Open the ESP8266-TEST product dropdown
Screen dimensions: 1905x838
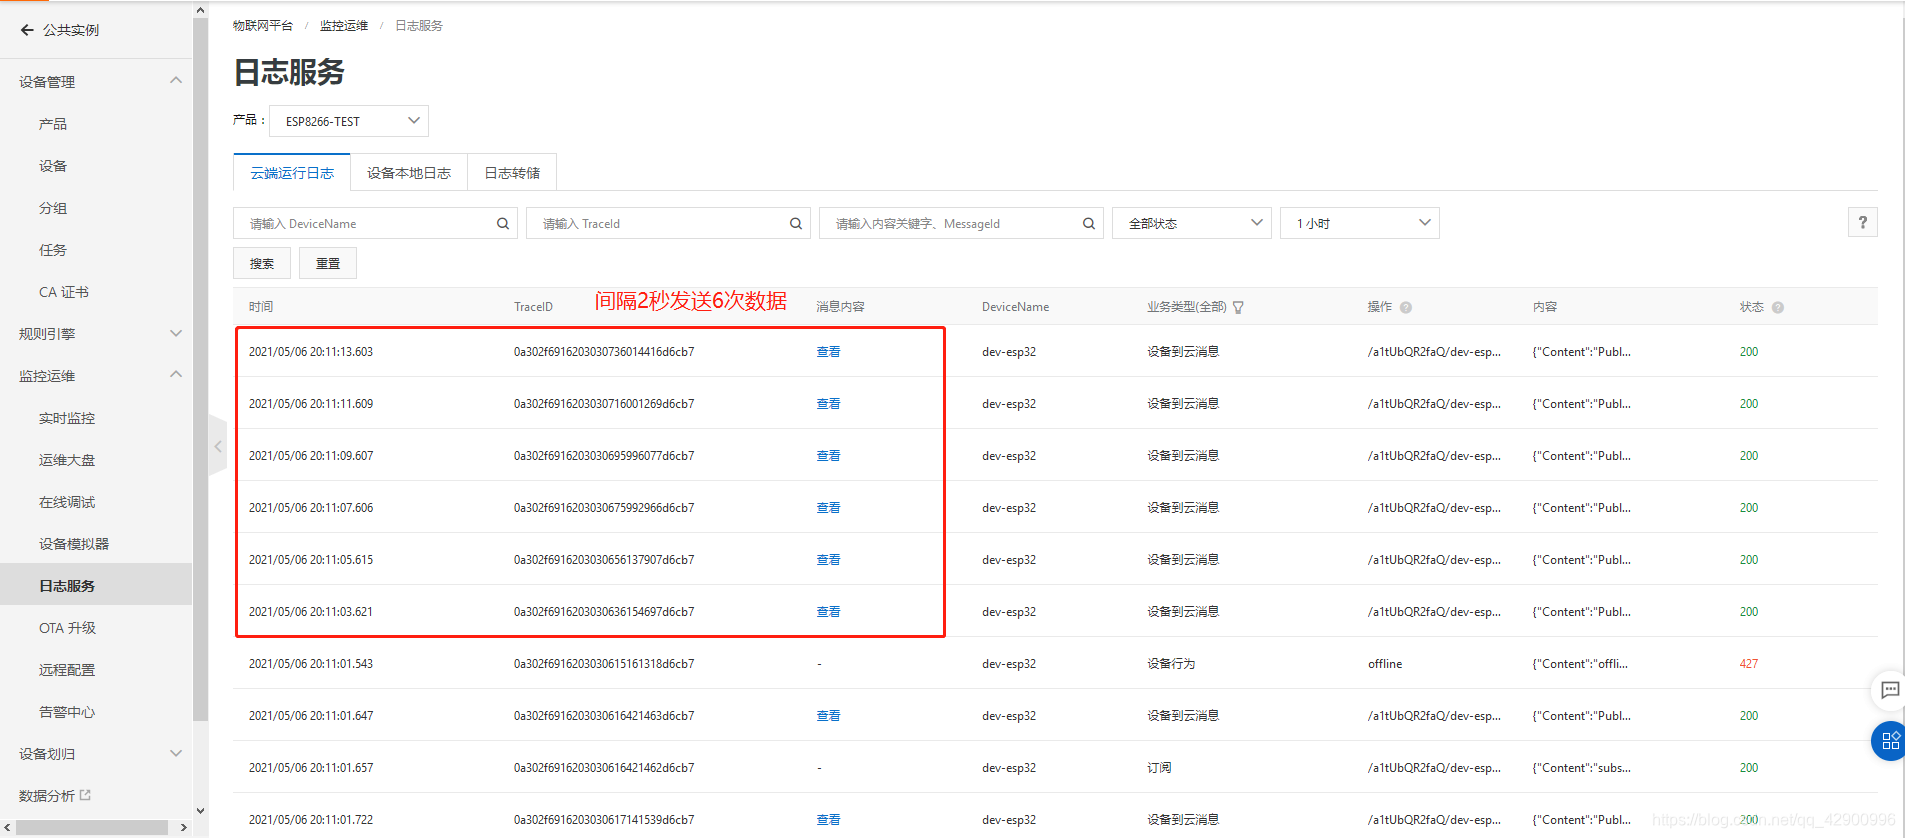pos(349,121)
